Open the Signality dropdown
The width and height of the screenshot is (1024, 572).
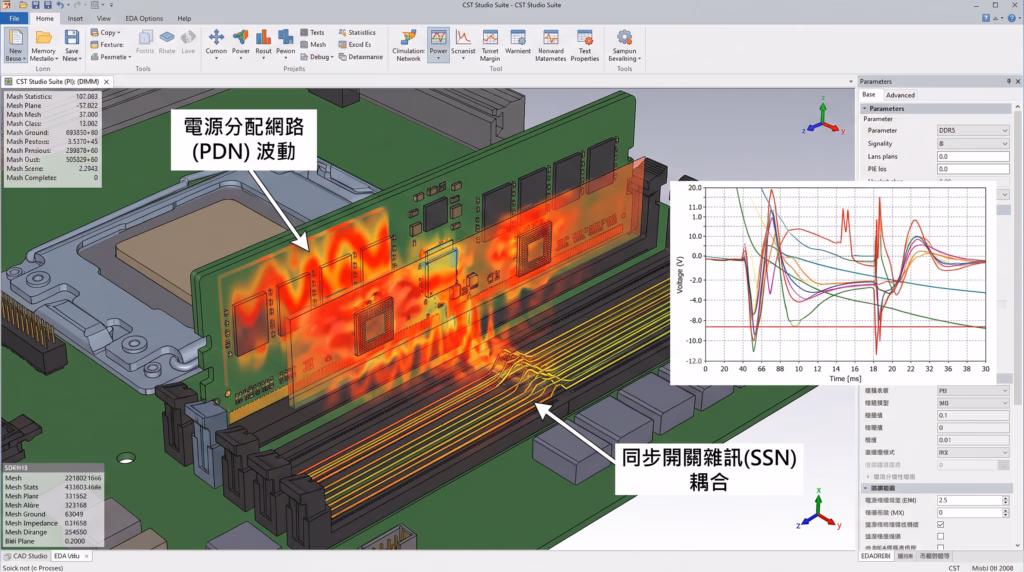click(x=973, y=144)
